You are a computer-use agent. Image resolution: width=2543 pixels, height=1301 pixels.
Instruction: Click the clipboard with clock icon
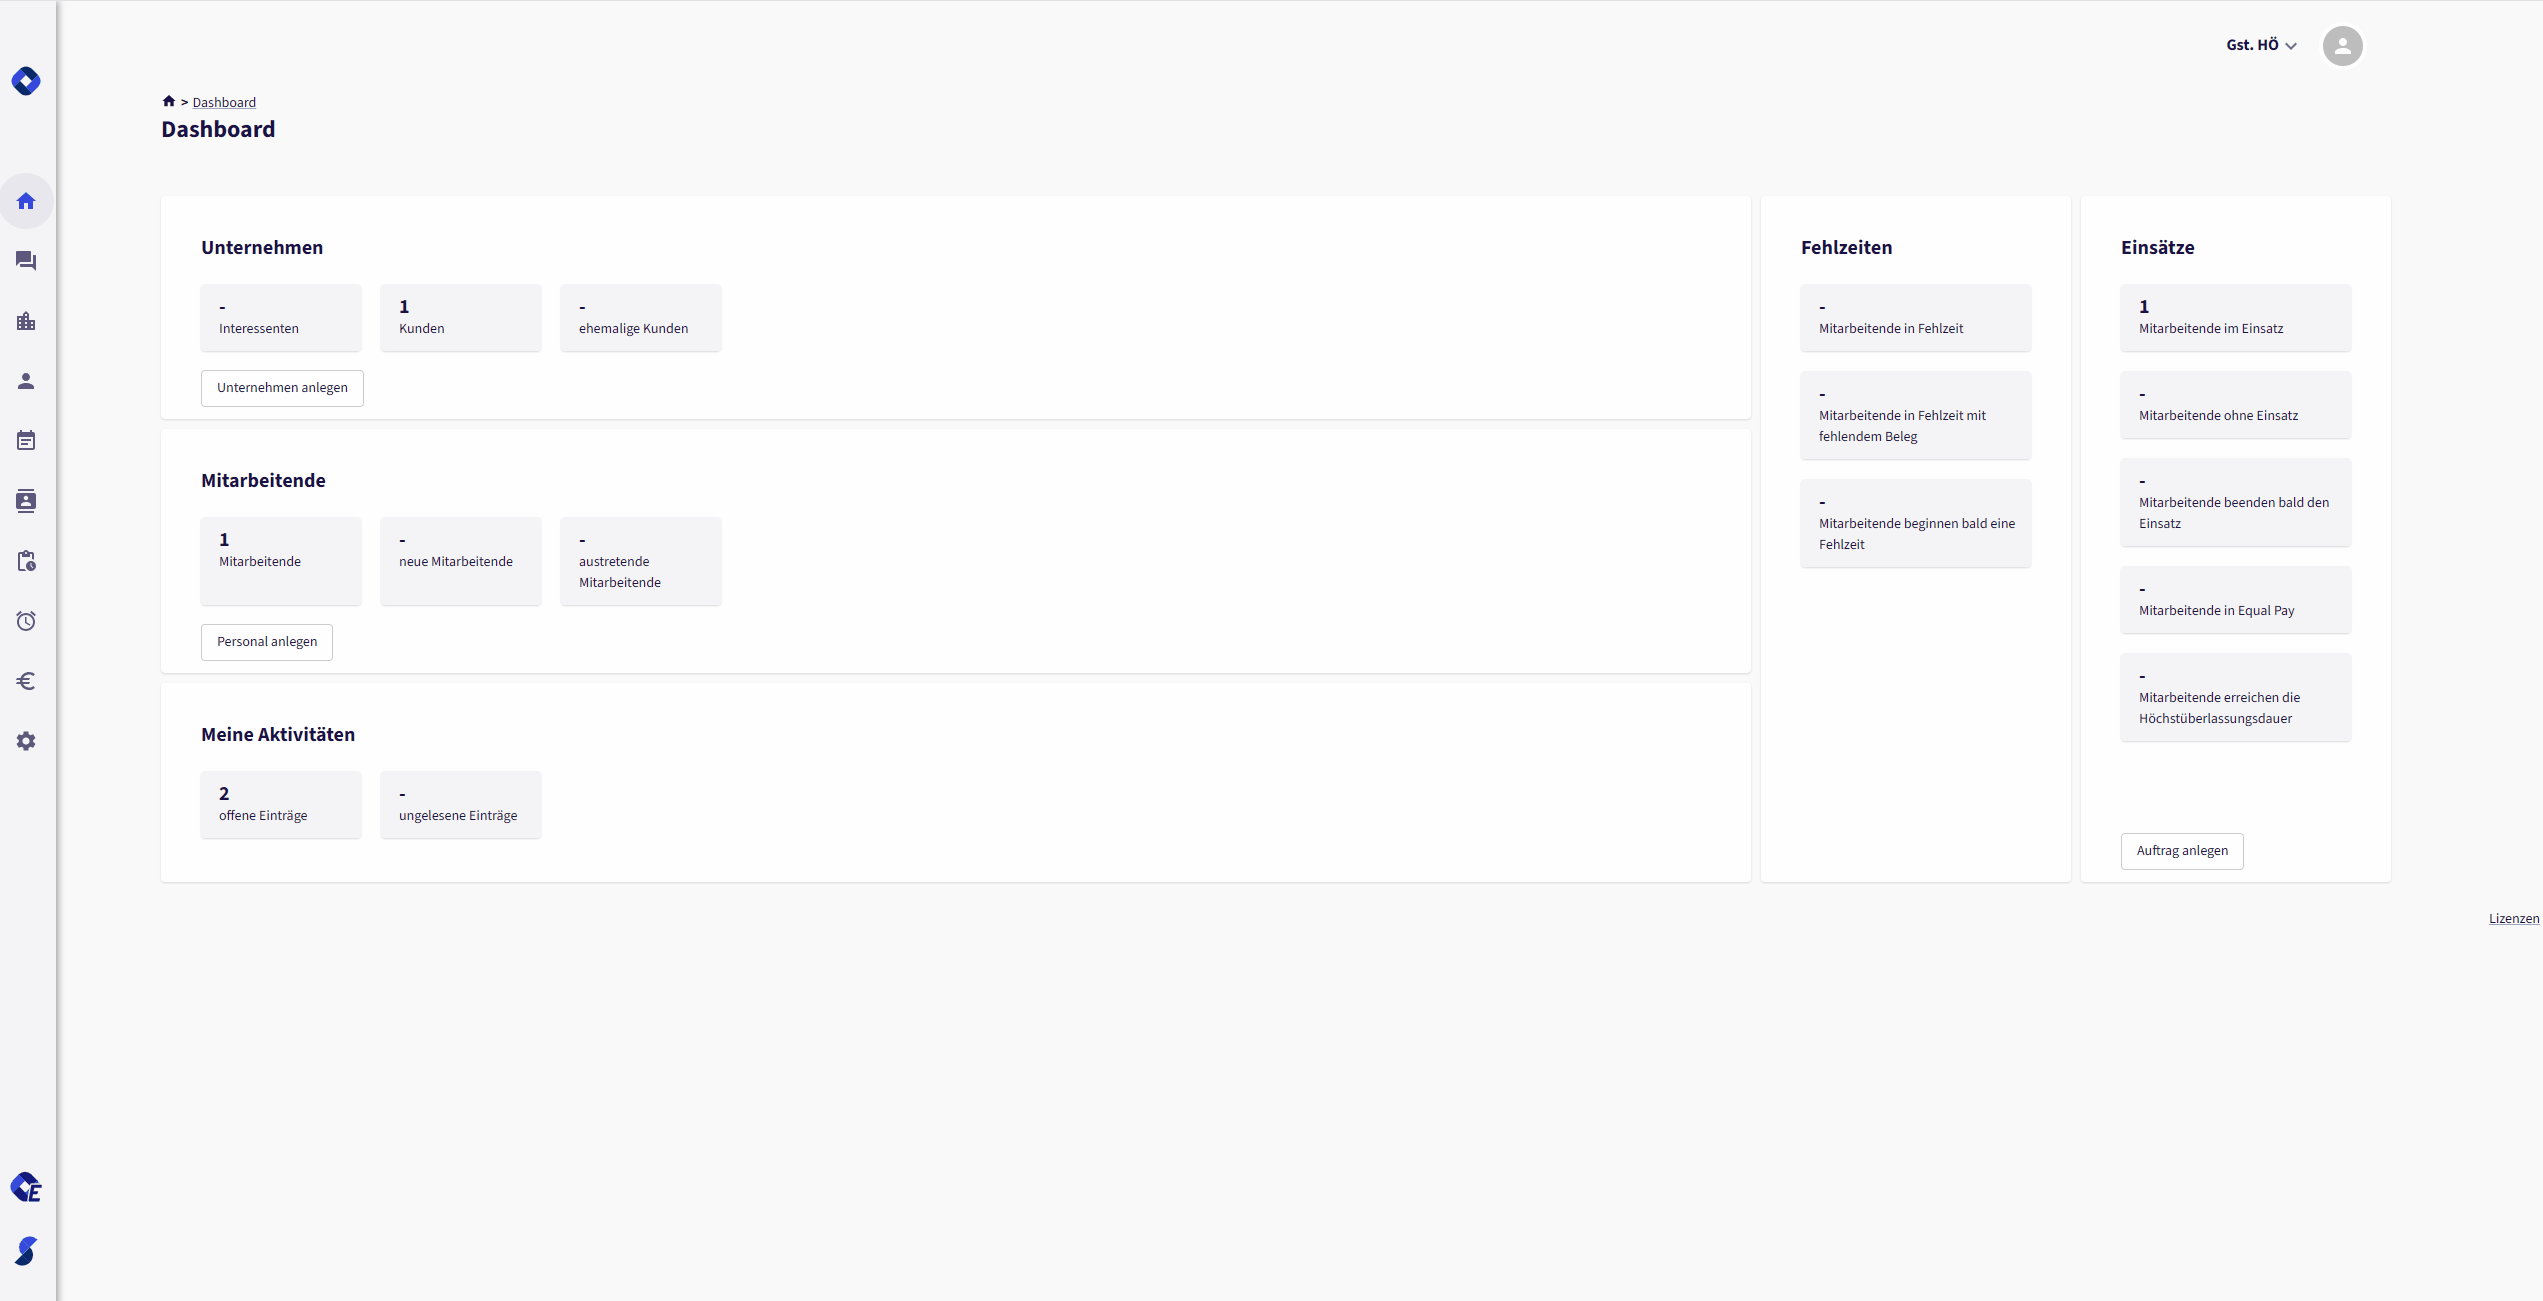(26, 561)
